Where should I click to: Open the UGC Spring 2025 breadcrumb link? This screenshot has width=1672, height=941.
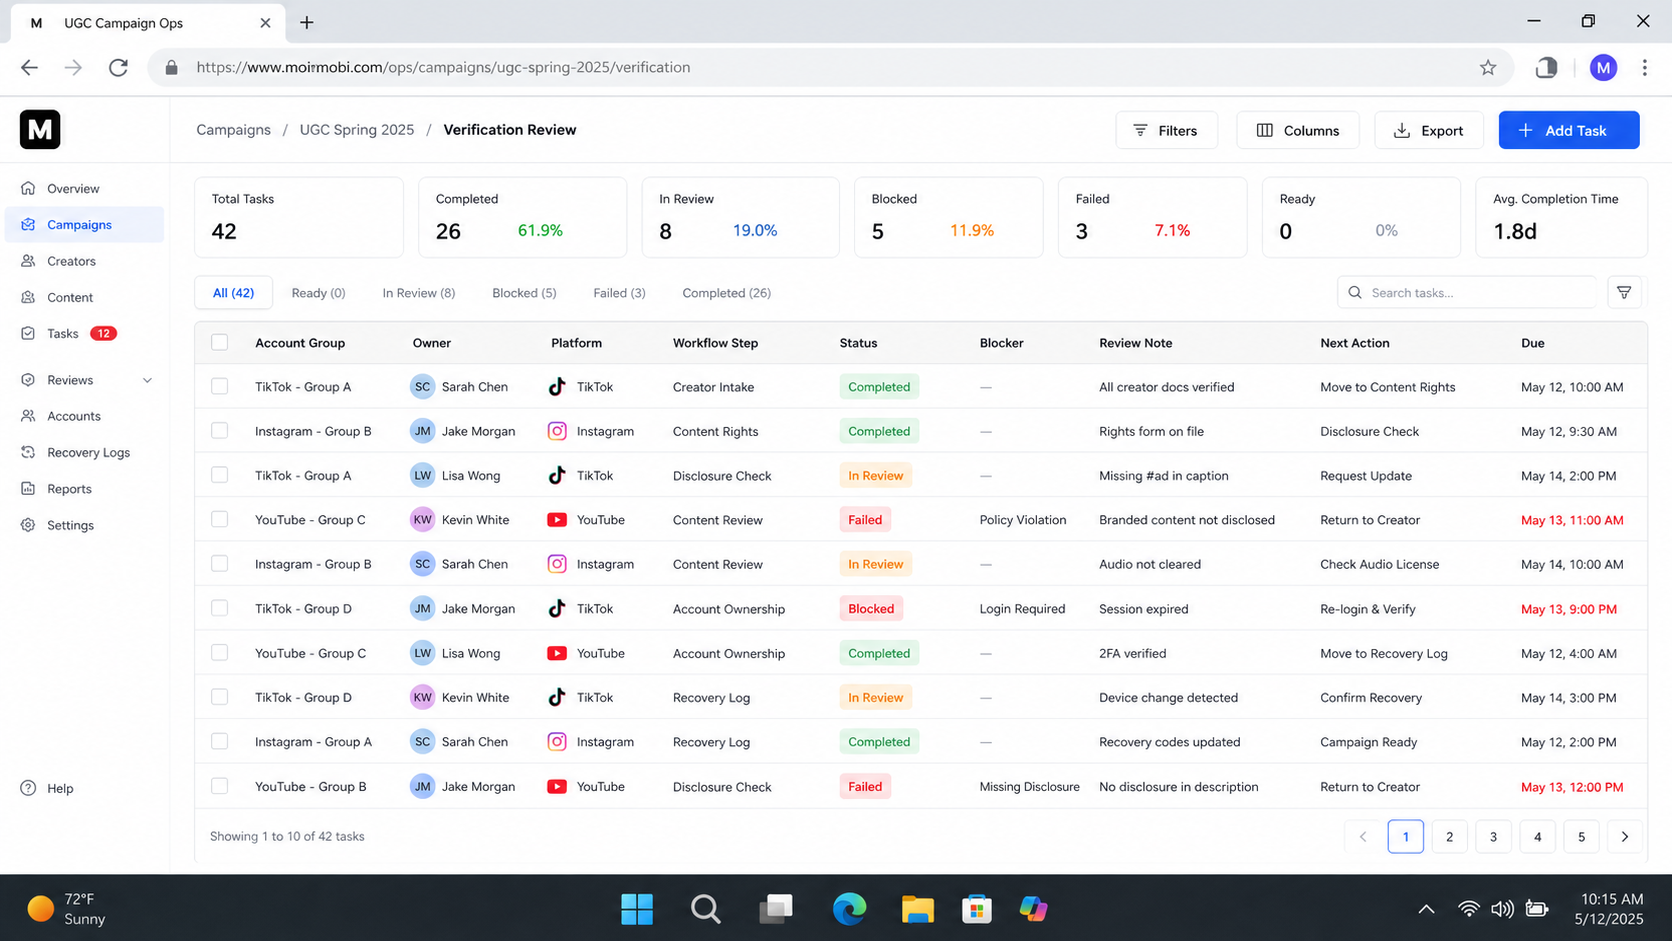[357, 130]
